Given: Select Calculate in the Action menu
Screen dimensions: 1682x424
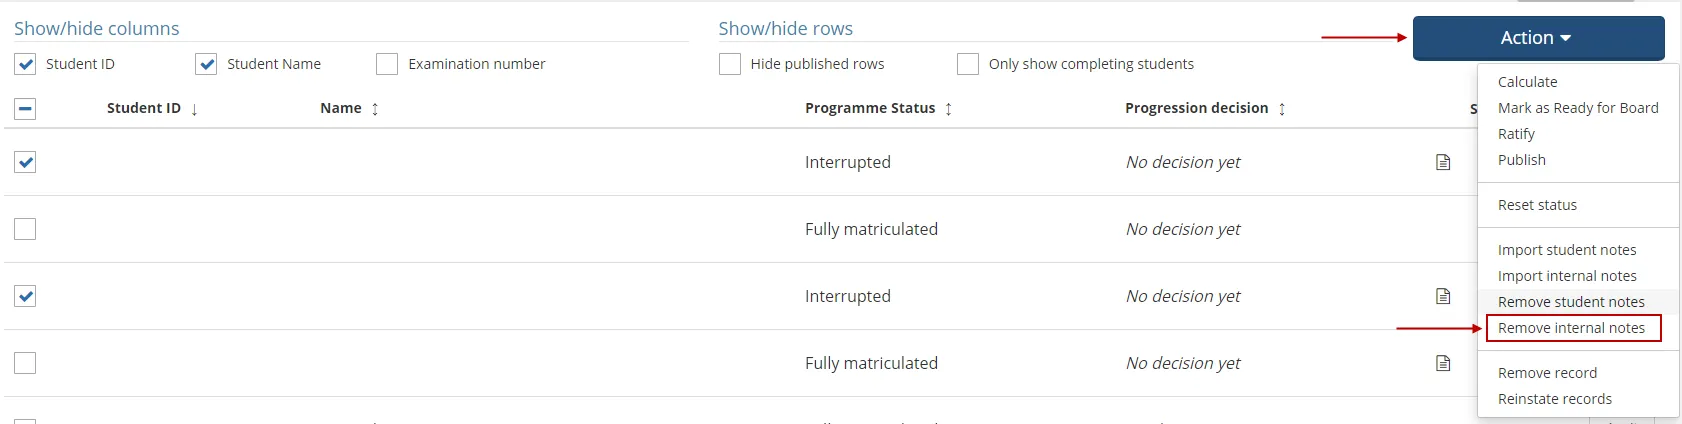Looking at the screenshot, I should (1527, 82).
